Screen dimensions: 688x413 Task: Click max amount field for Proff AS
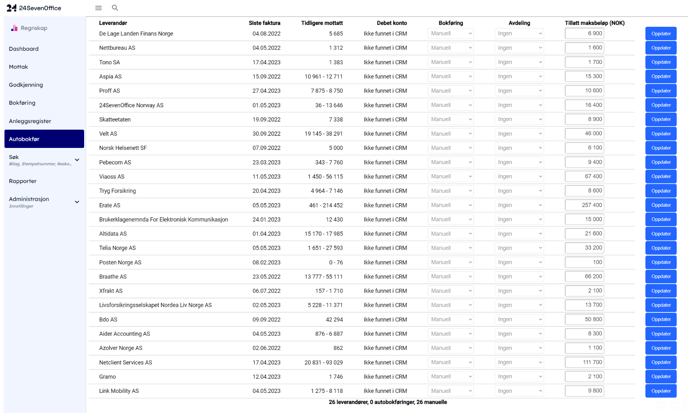pyautogui.click(x=584, y=91)
